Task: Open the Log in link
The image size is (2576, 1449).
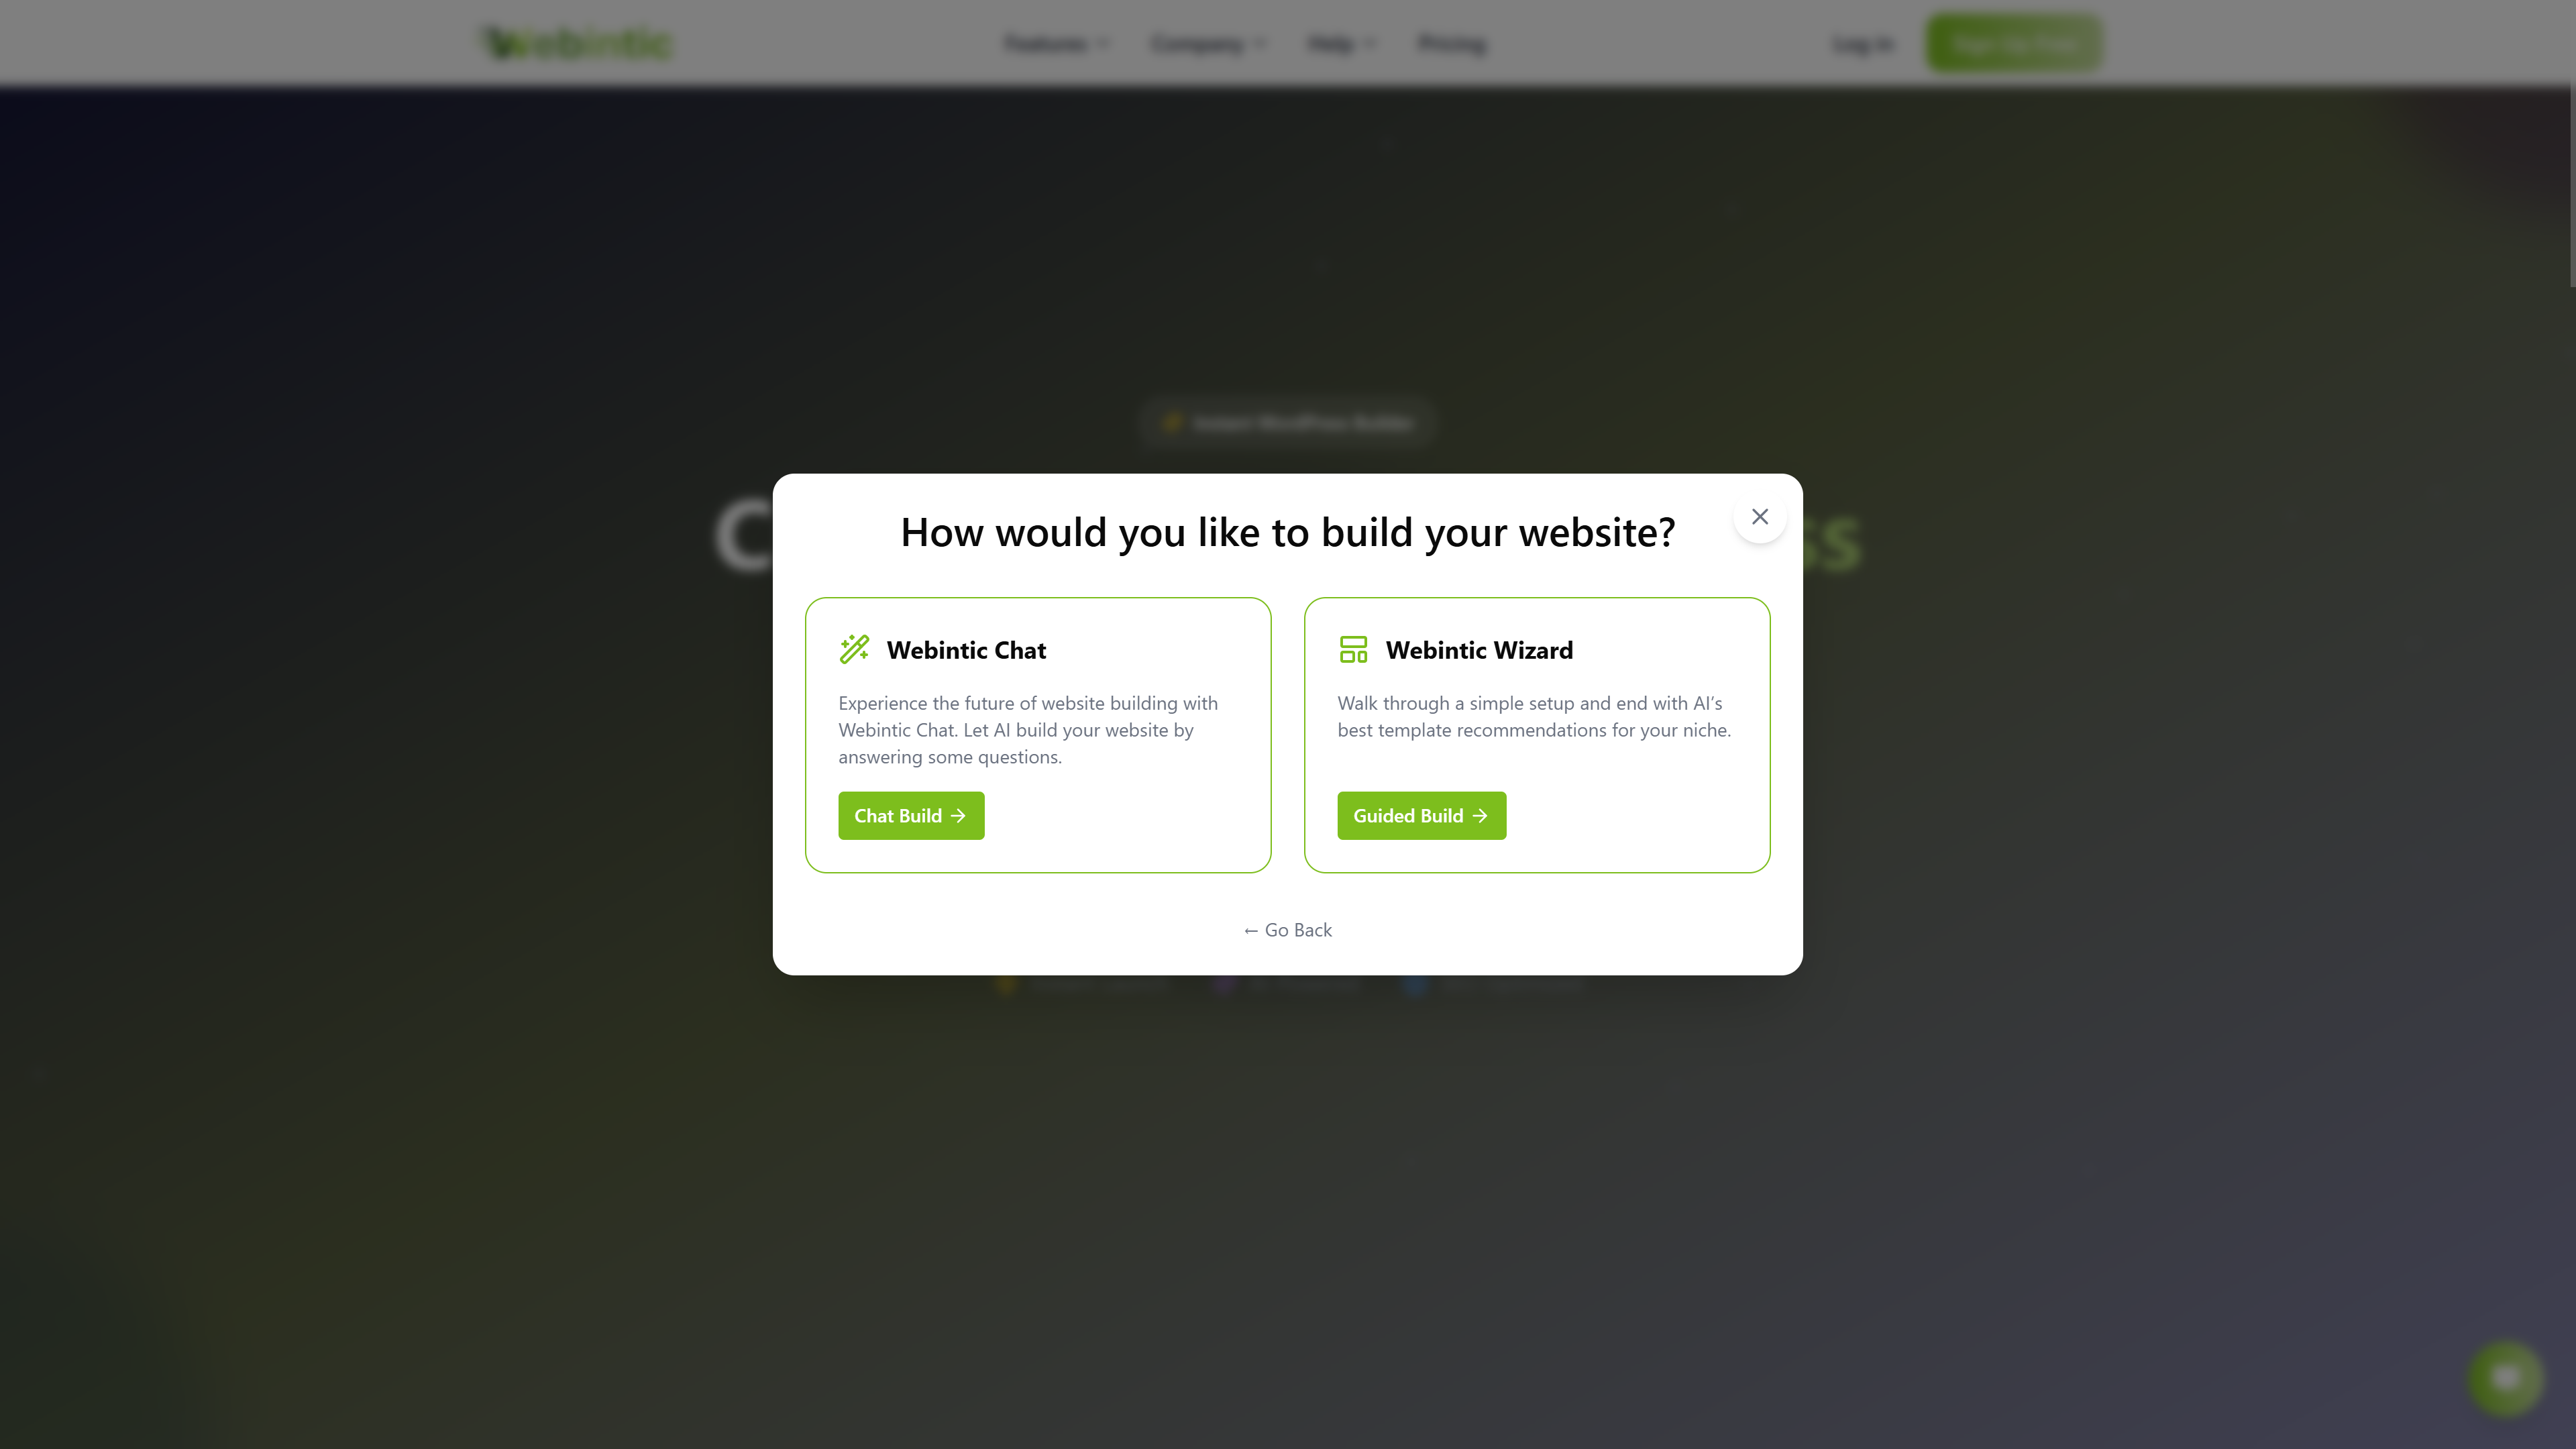Action: tap(1863, 44)
